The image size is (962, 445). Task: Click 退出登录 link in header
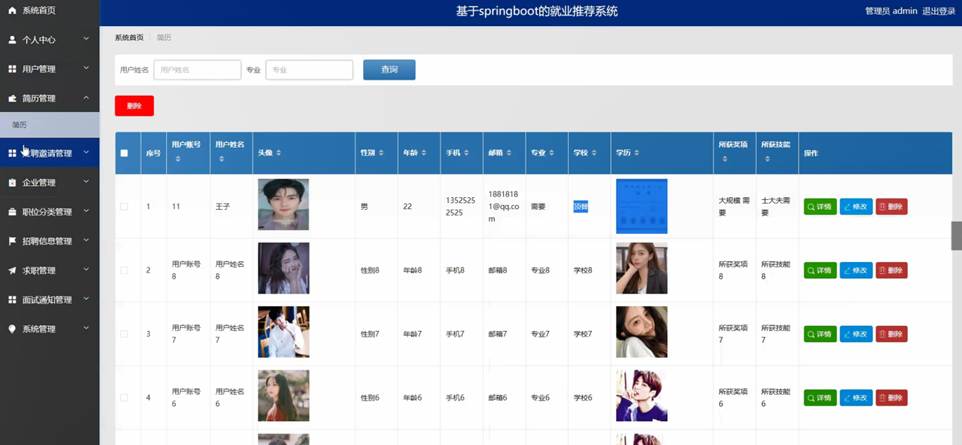click(939, 11)
